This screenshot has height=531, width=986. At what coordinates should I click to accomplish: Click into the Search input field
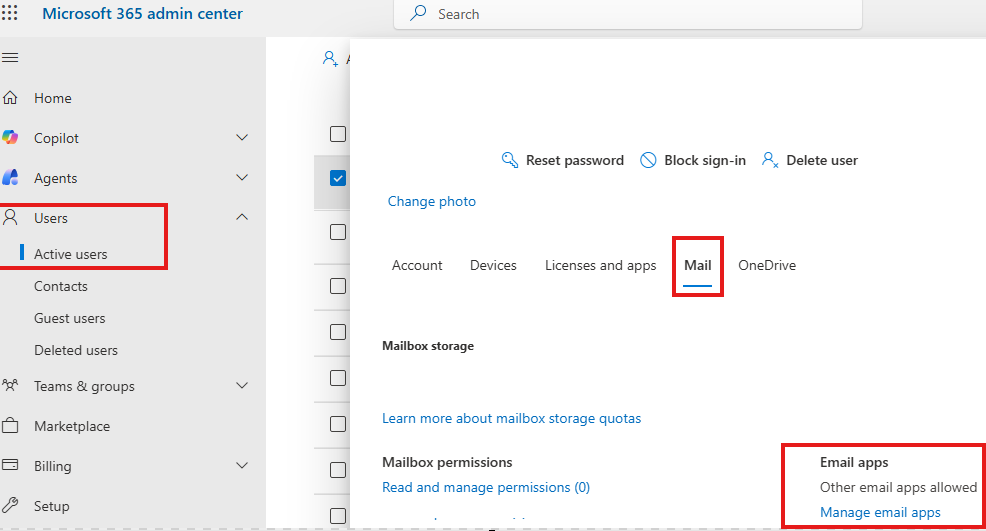[x=628, y=14]
